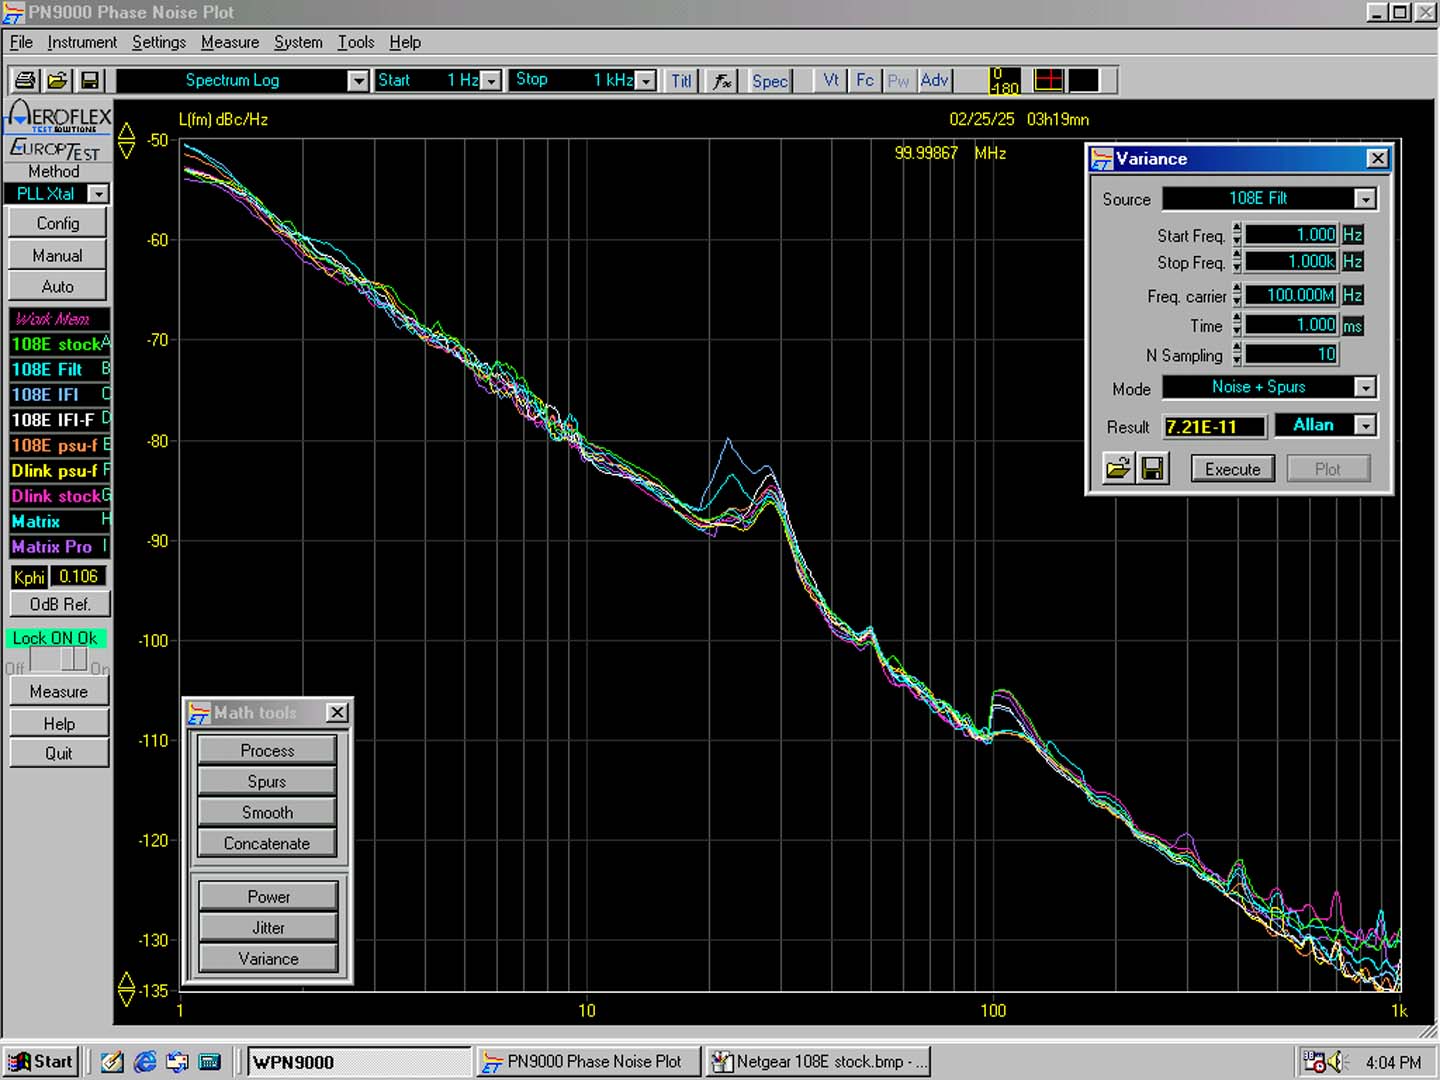Open Internet Explorer from quick launch
The height and width of the screenshot is (1080, 1440).
click(x=145, y=1062)
